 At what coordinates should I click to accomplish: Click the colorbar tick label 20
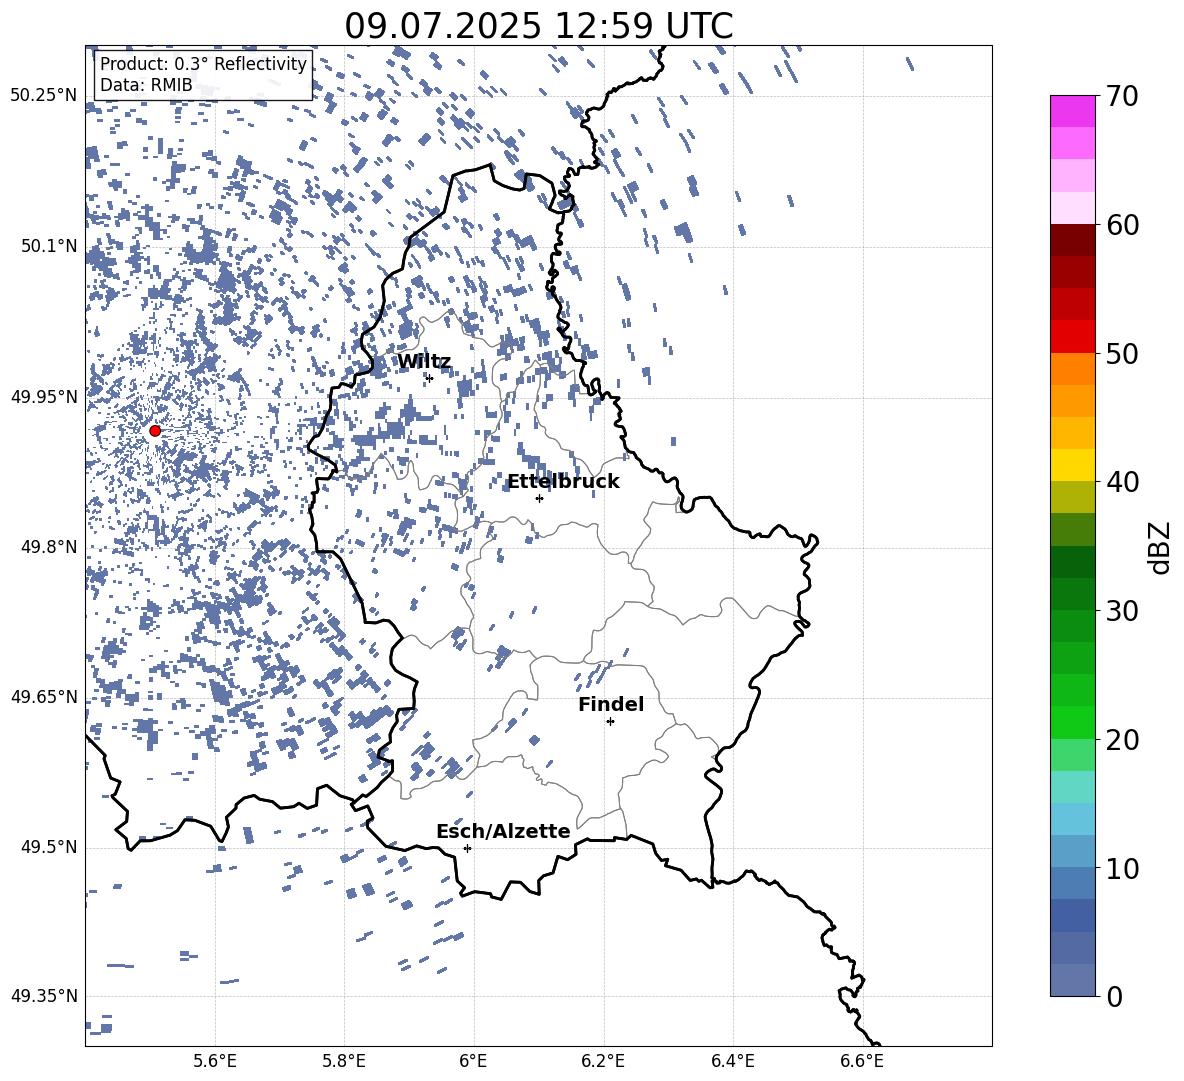(x=1123, y=740)
